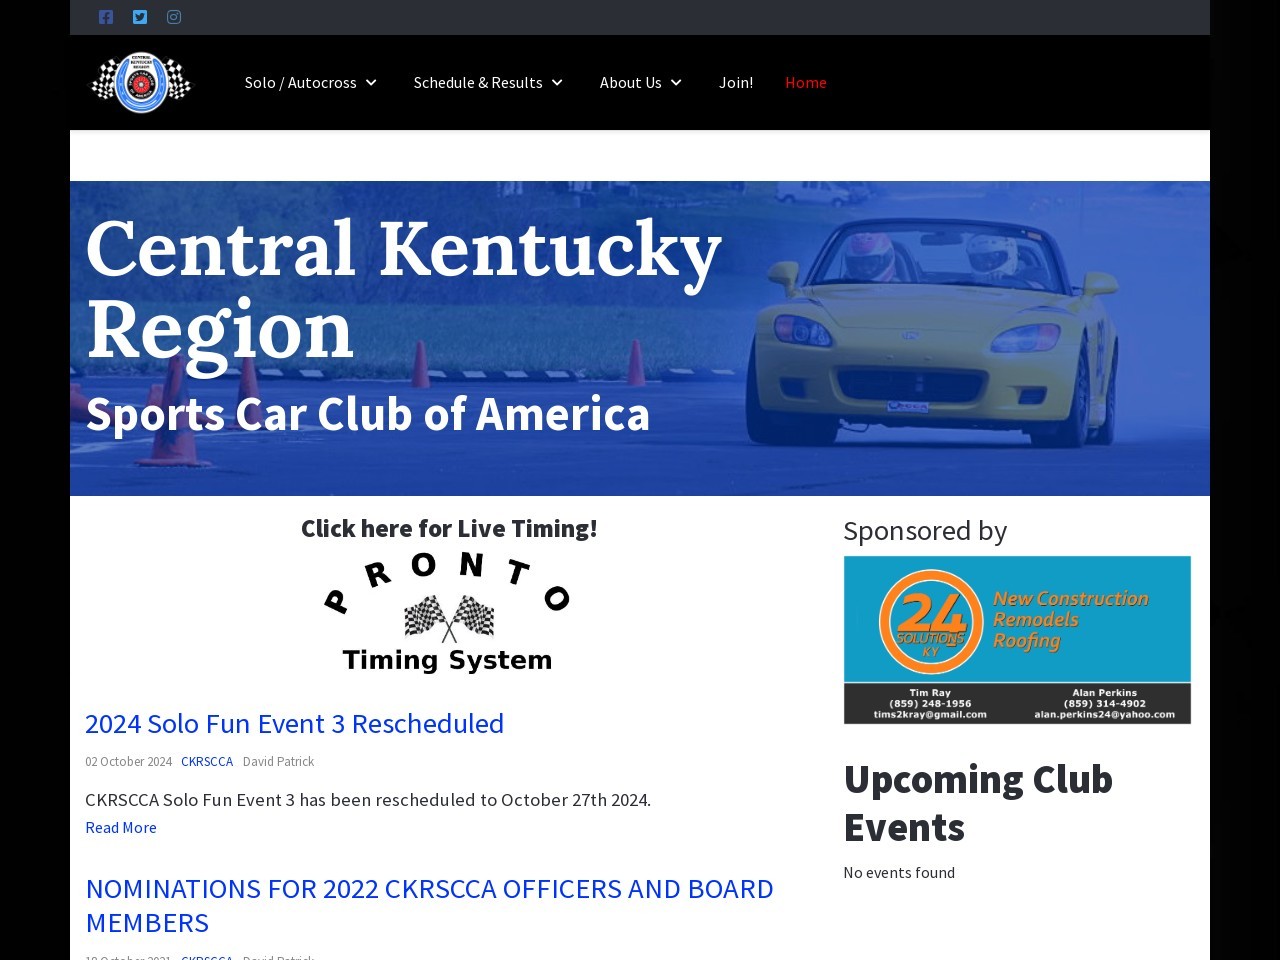Click the Central Kentucky Region logo
The width and height of the screenshot is (1280, 960).
point(141,82)
